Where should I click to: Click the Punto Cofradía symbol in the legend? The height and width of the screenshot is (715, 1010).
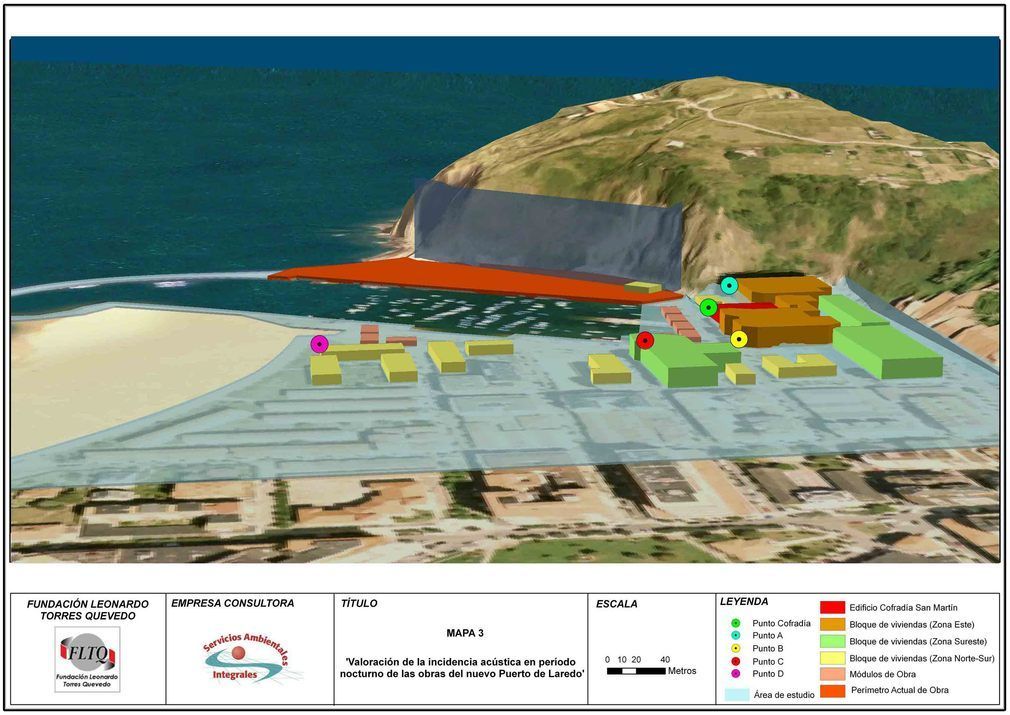click(735, 623)
